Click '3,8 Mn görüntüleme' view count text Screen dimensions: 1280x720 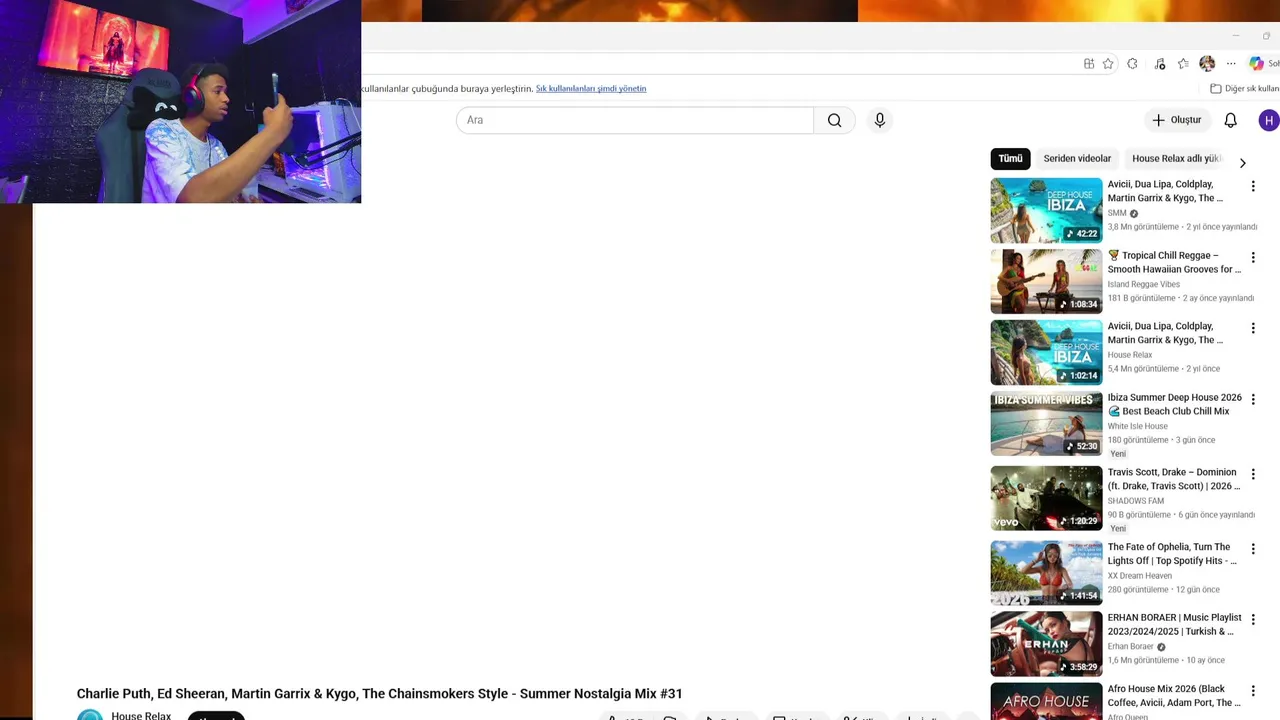coord(1143,227)
